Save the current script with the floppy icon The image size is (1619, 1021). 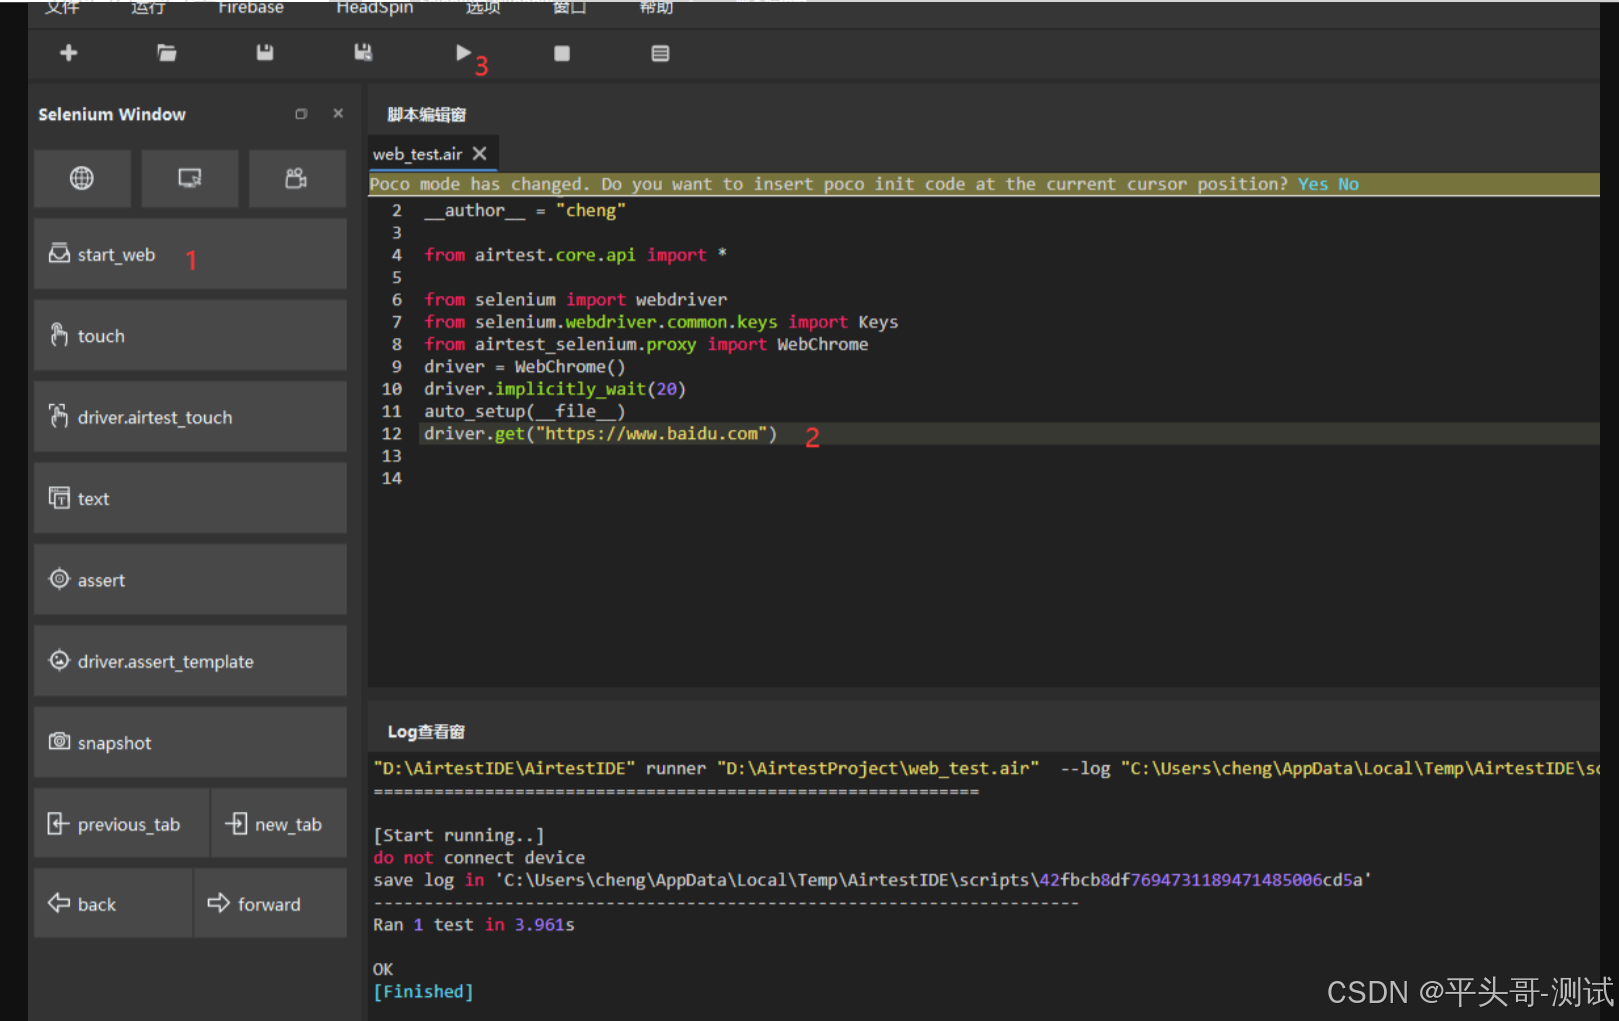(265, 53)
